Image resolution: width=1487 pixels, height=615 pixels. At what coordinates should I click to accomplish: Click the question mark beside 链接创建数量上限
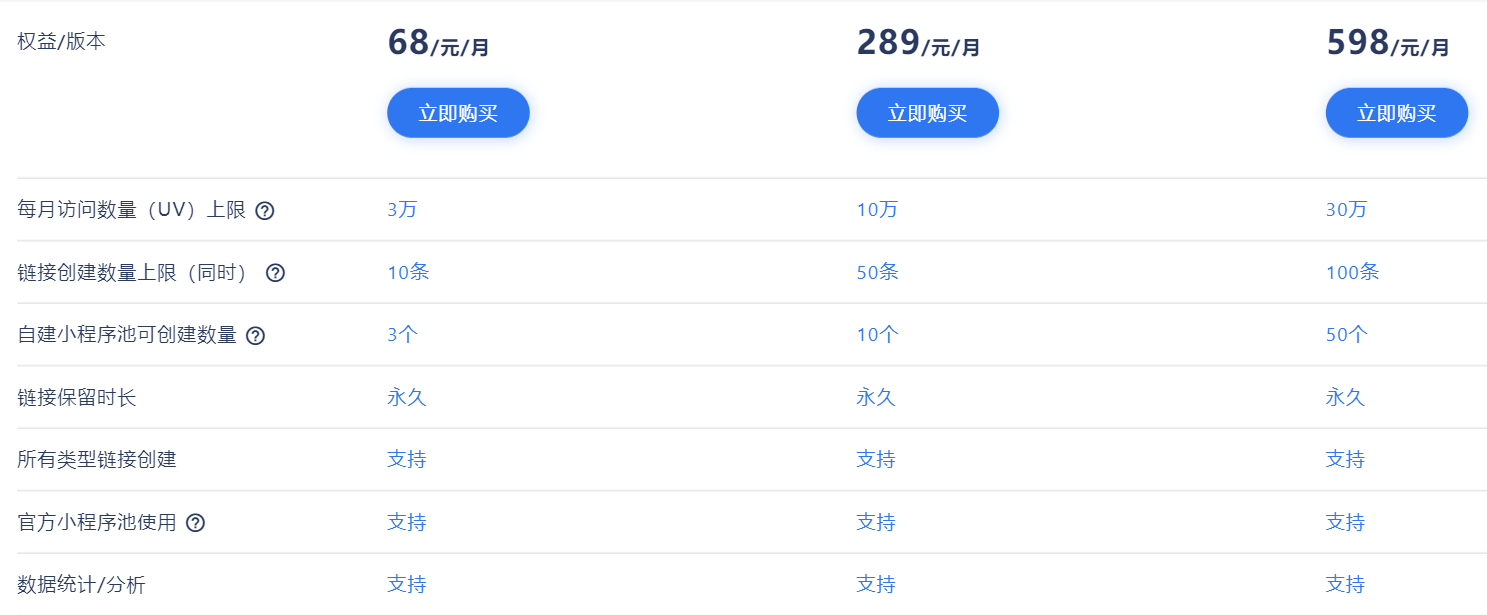[x=275, y=272]
